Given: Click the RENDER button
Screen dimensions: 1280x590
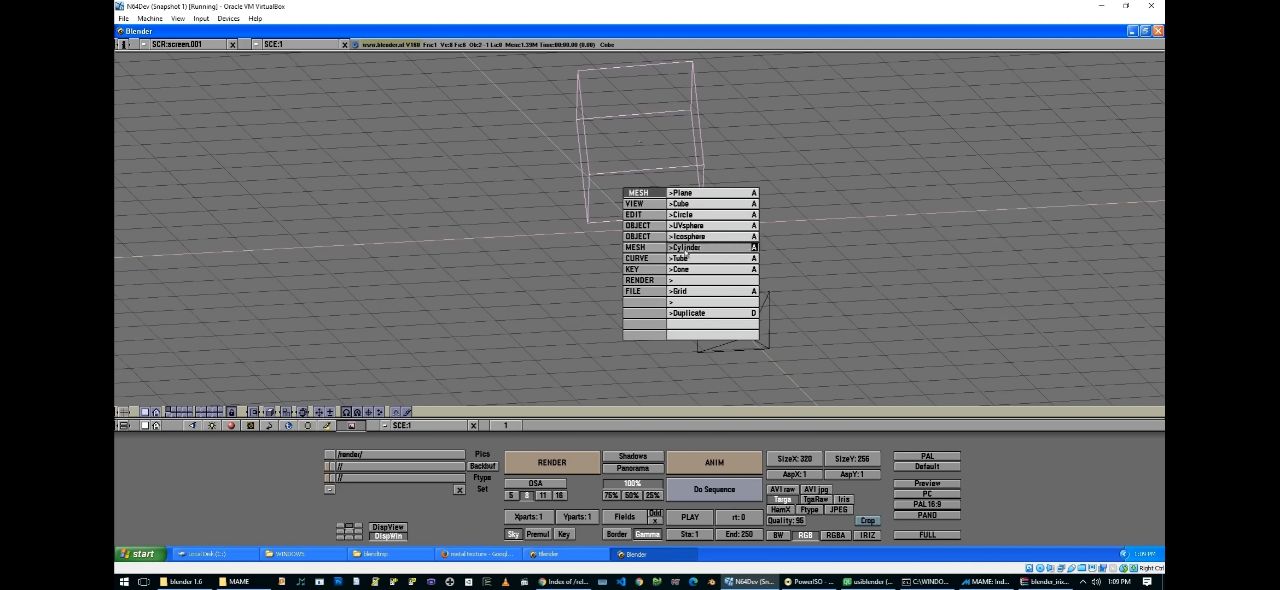Looking at the screenshot, I should 552,462.
